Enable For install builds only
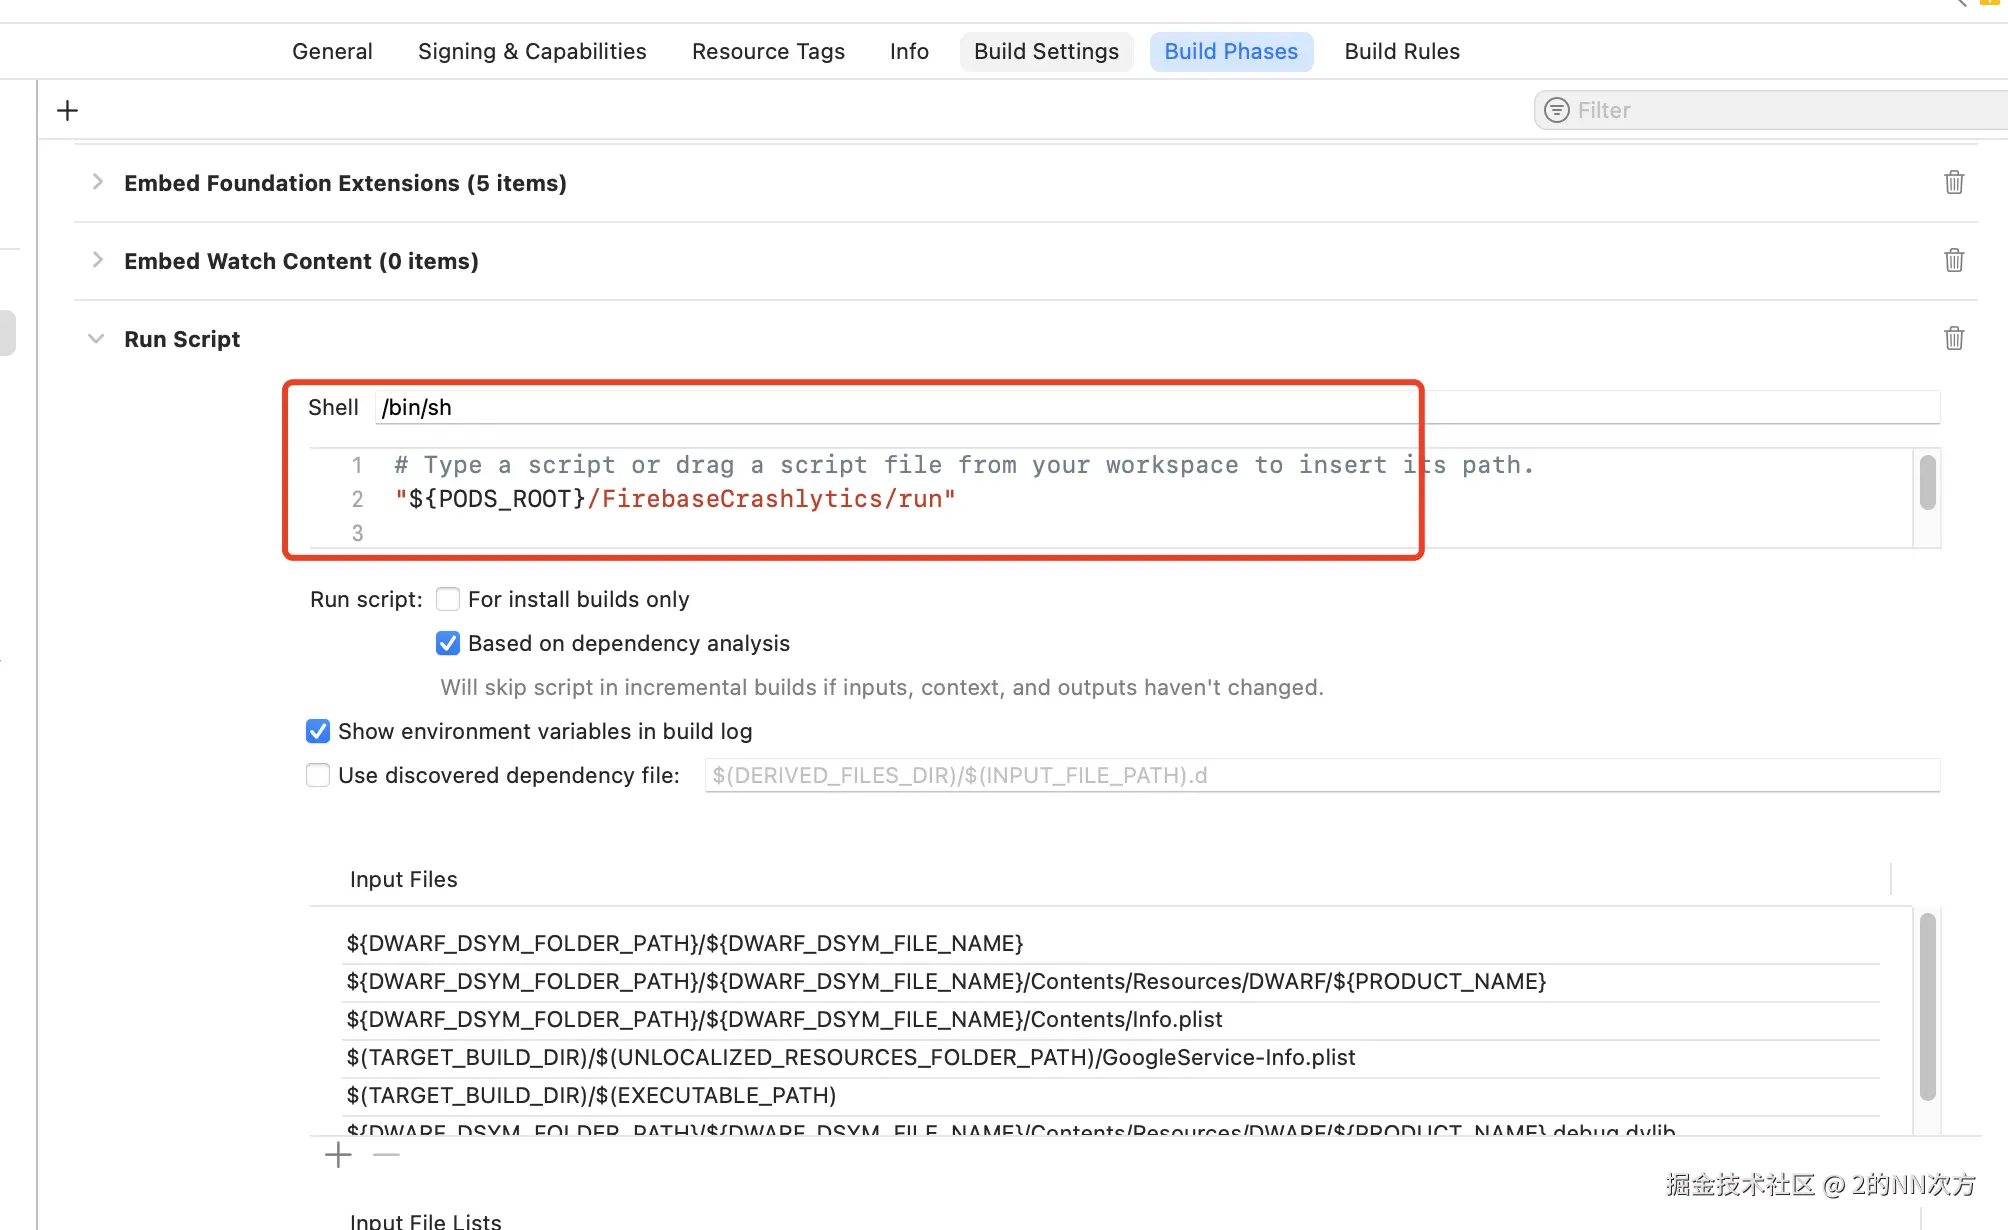The width and height of the screenshot is (2008, 1230). tap(448, 599)
